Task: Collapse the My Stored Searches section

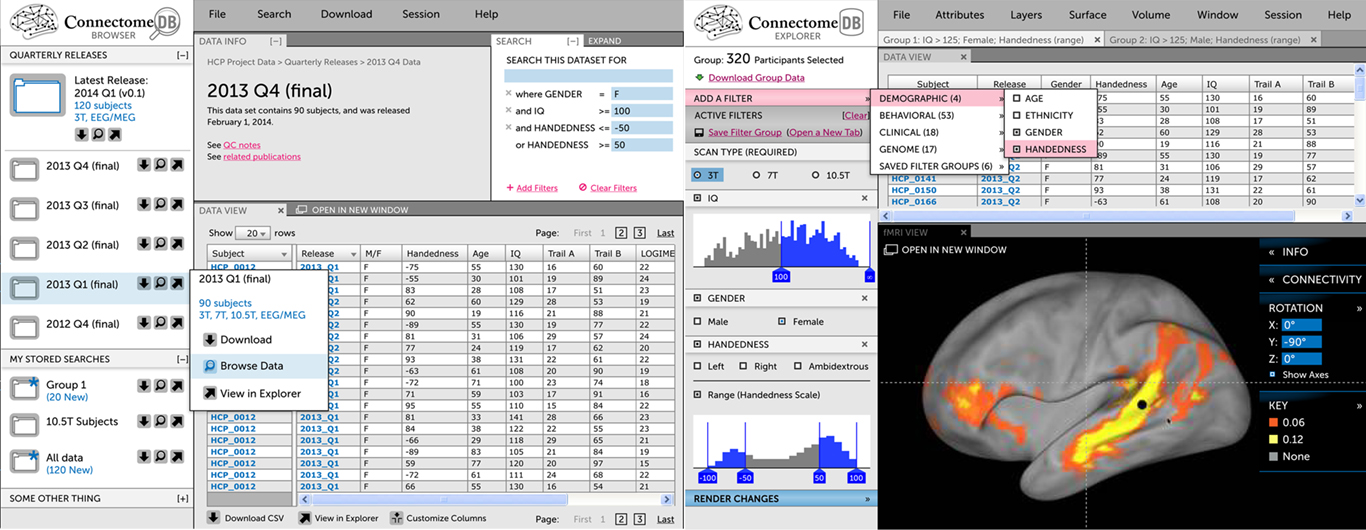Action: (x=182, y=358)
